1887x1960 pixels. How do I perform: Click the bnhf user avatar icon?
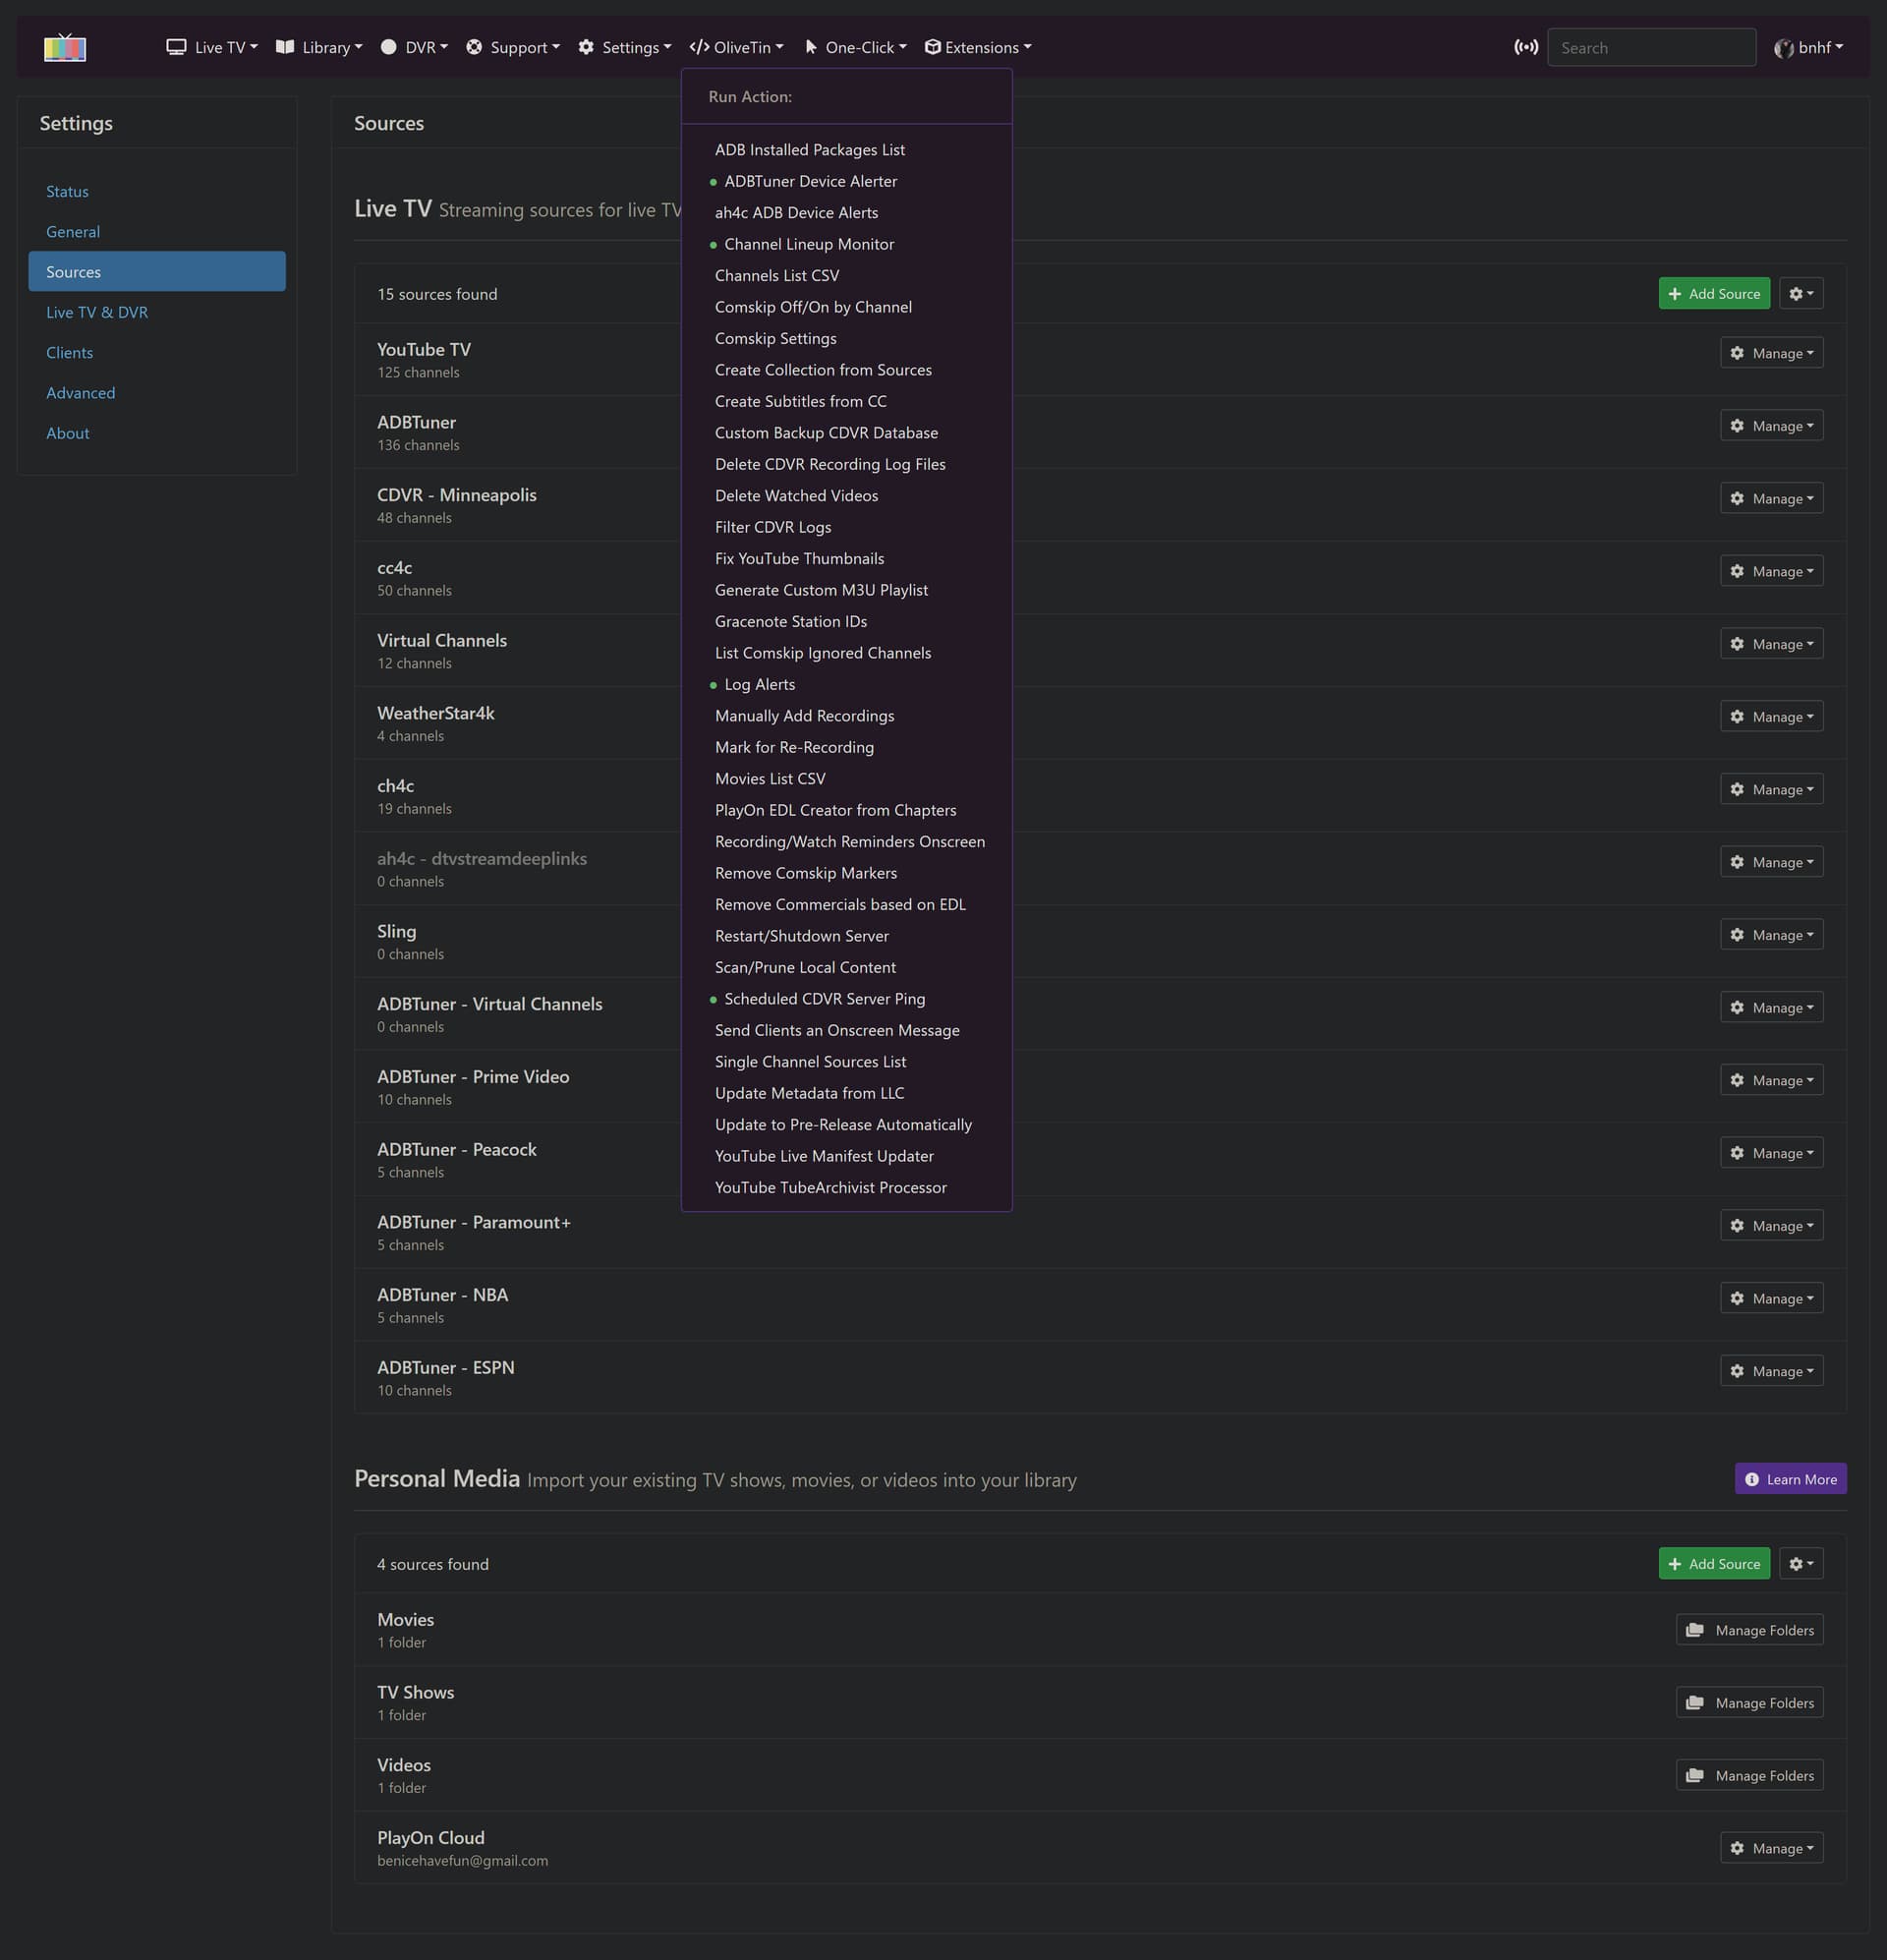tap(1783, 48)
